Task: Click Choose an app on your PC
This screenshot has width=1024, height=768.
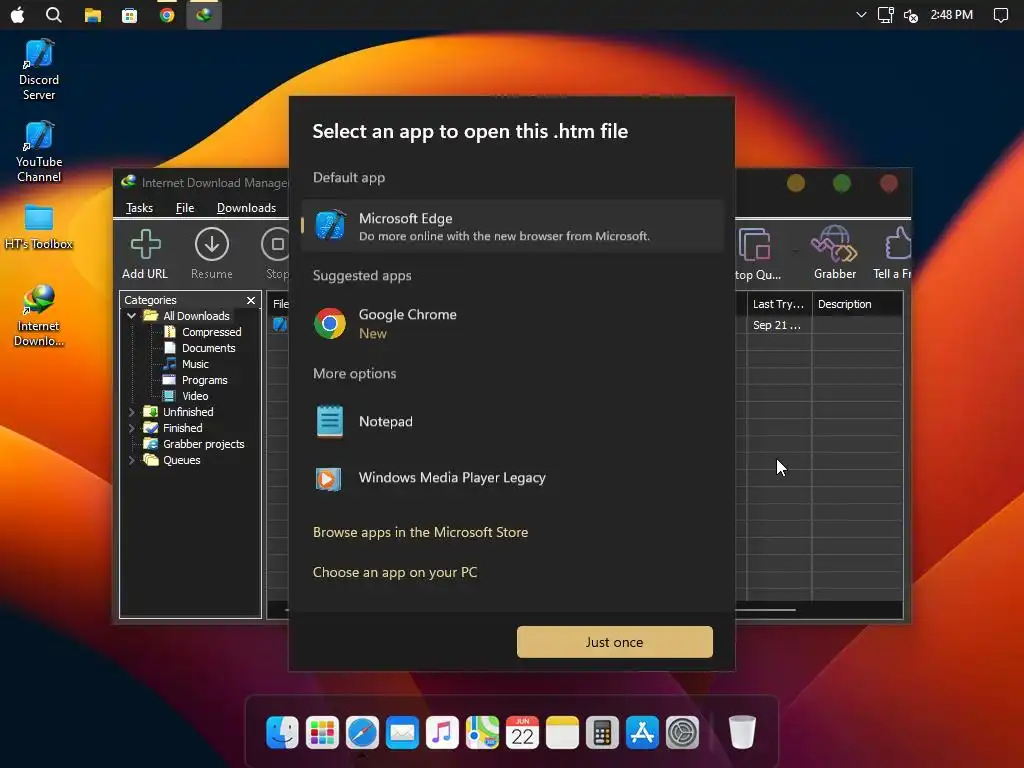Action: click(x=395, y=572)
